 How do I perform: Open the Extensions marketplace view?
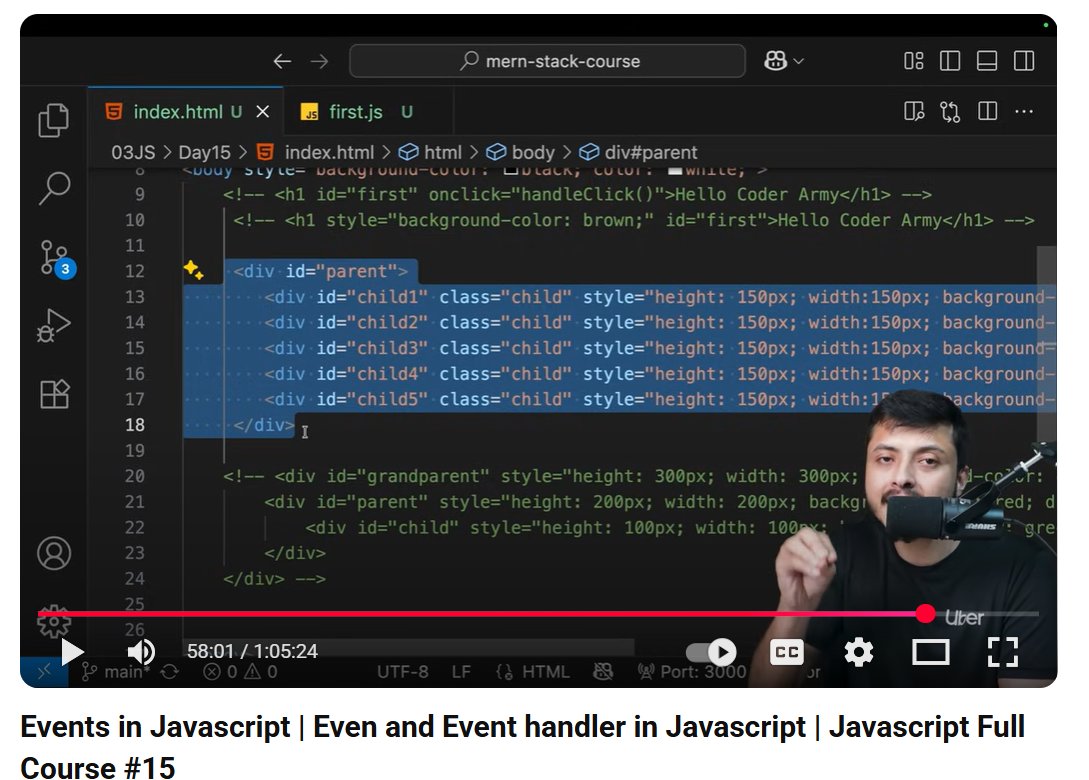[x=54, y=394]
